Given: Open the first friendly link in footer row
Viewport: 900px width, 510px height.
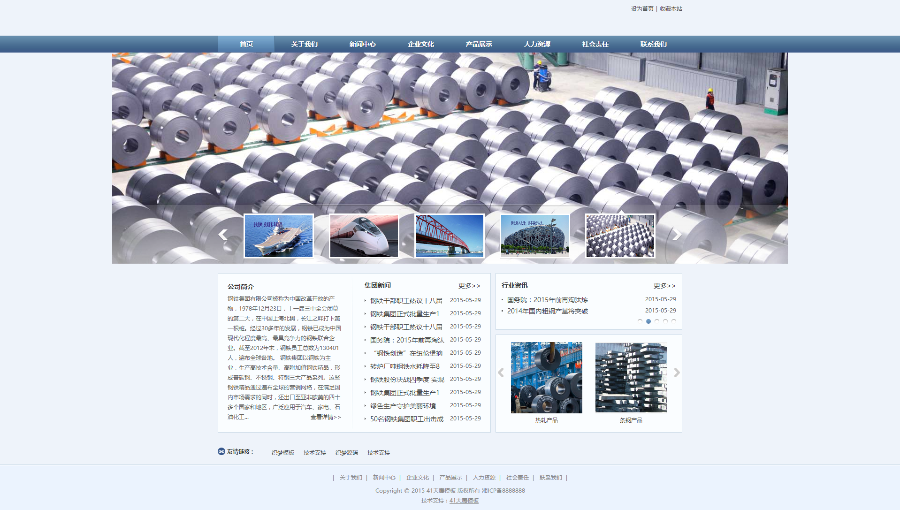Looking at the screenshot, I should [x=283, y=453].
